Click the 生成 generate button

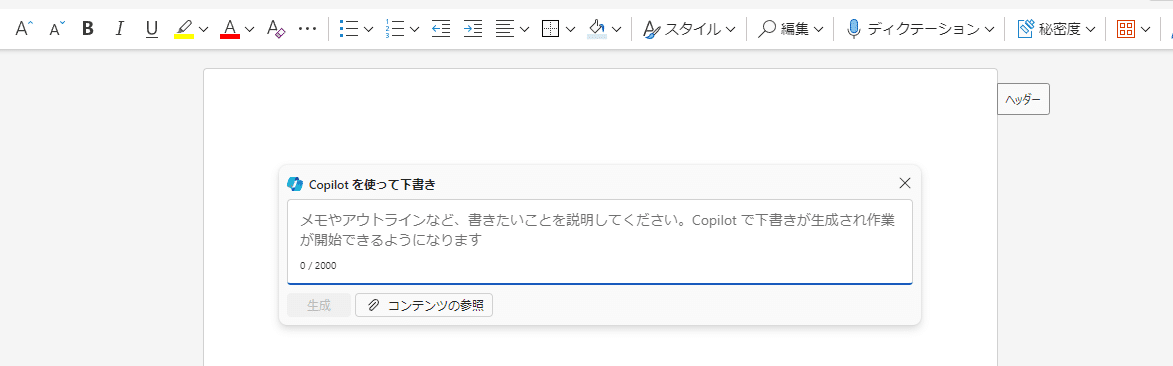(319, 305)
